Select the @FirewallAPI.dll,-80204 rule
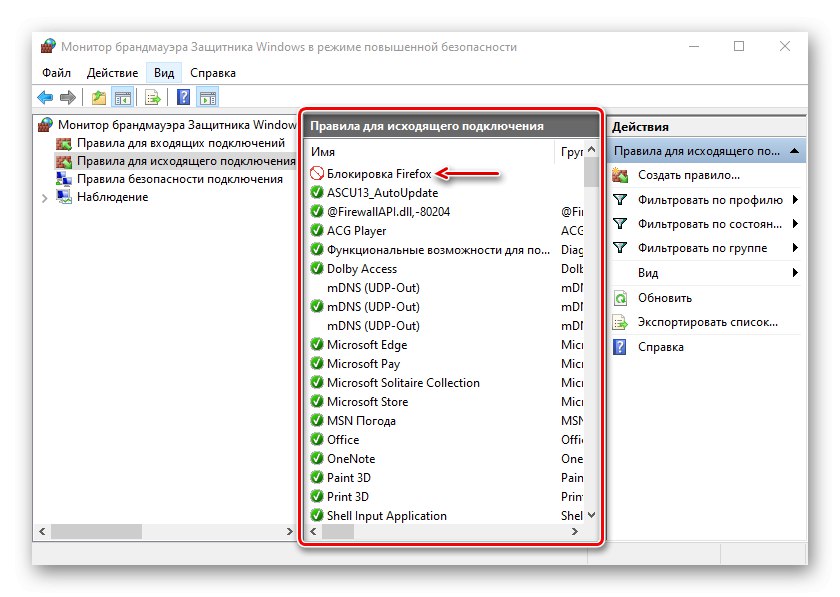Viewport: 840px width, 597px height. (388, 212)
